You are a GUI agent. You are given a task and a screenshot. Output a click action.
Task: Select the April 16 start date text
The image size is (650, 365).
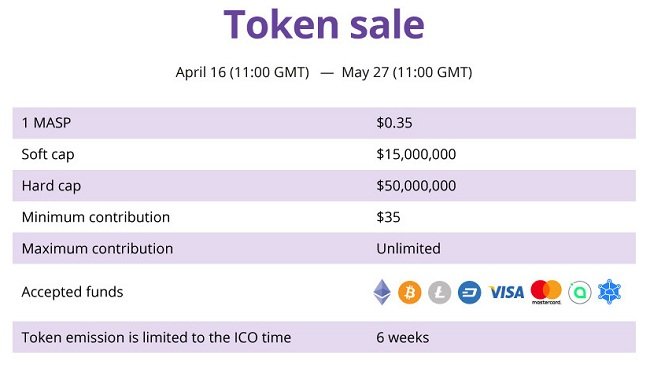click(x=242, y=72)
